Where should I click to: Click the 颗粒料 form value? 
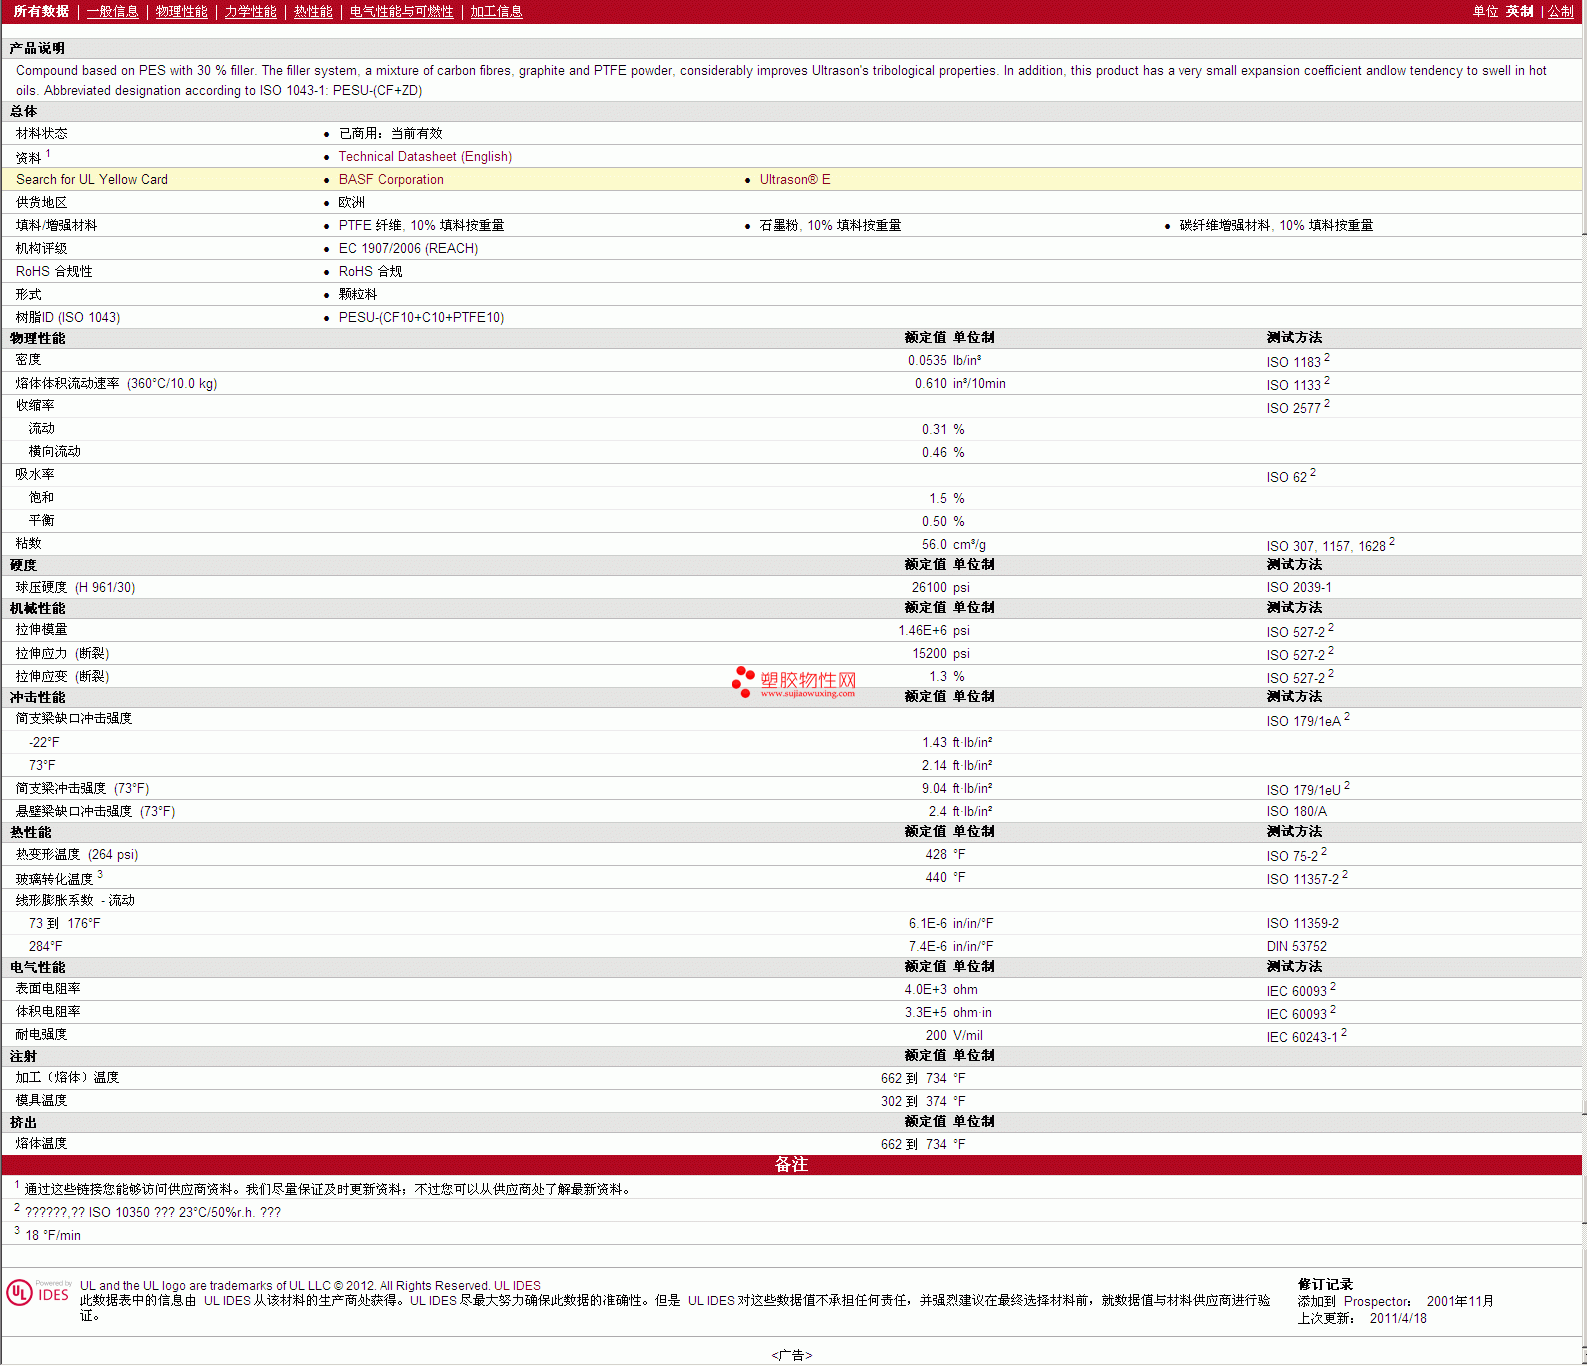tap(358, 295)
